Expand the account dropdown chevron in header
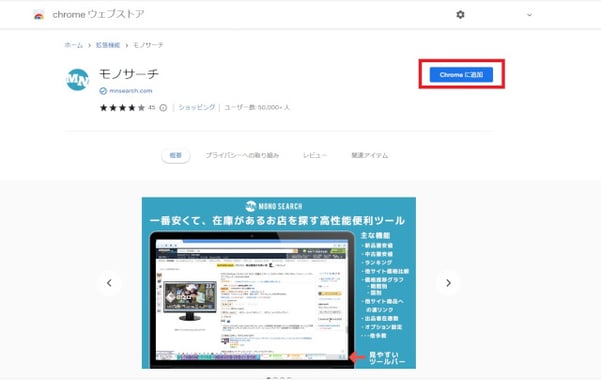Screen dimensions: 601x380 point(529,15)
